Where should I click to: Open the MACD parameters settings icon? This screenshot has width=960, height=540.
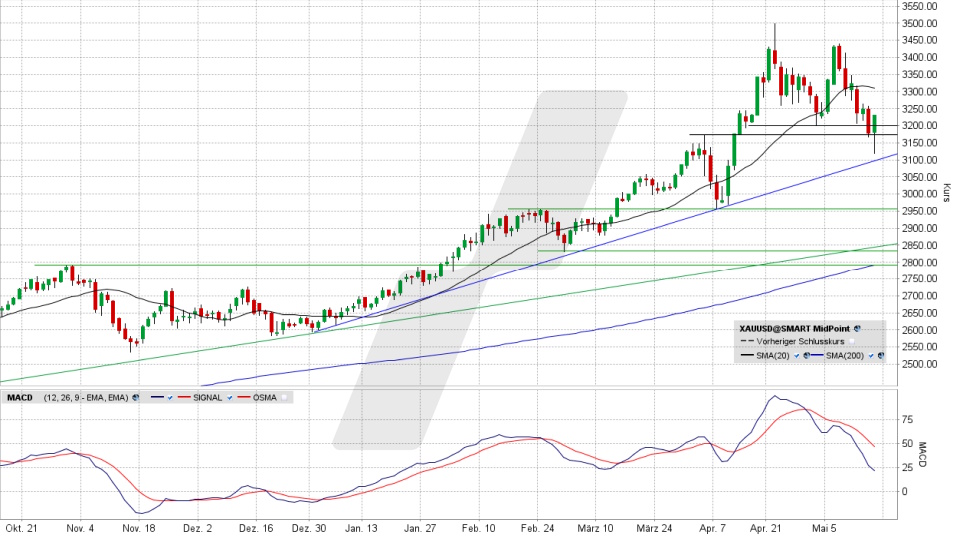point(135,397)
